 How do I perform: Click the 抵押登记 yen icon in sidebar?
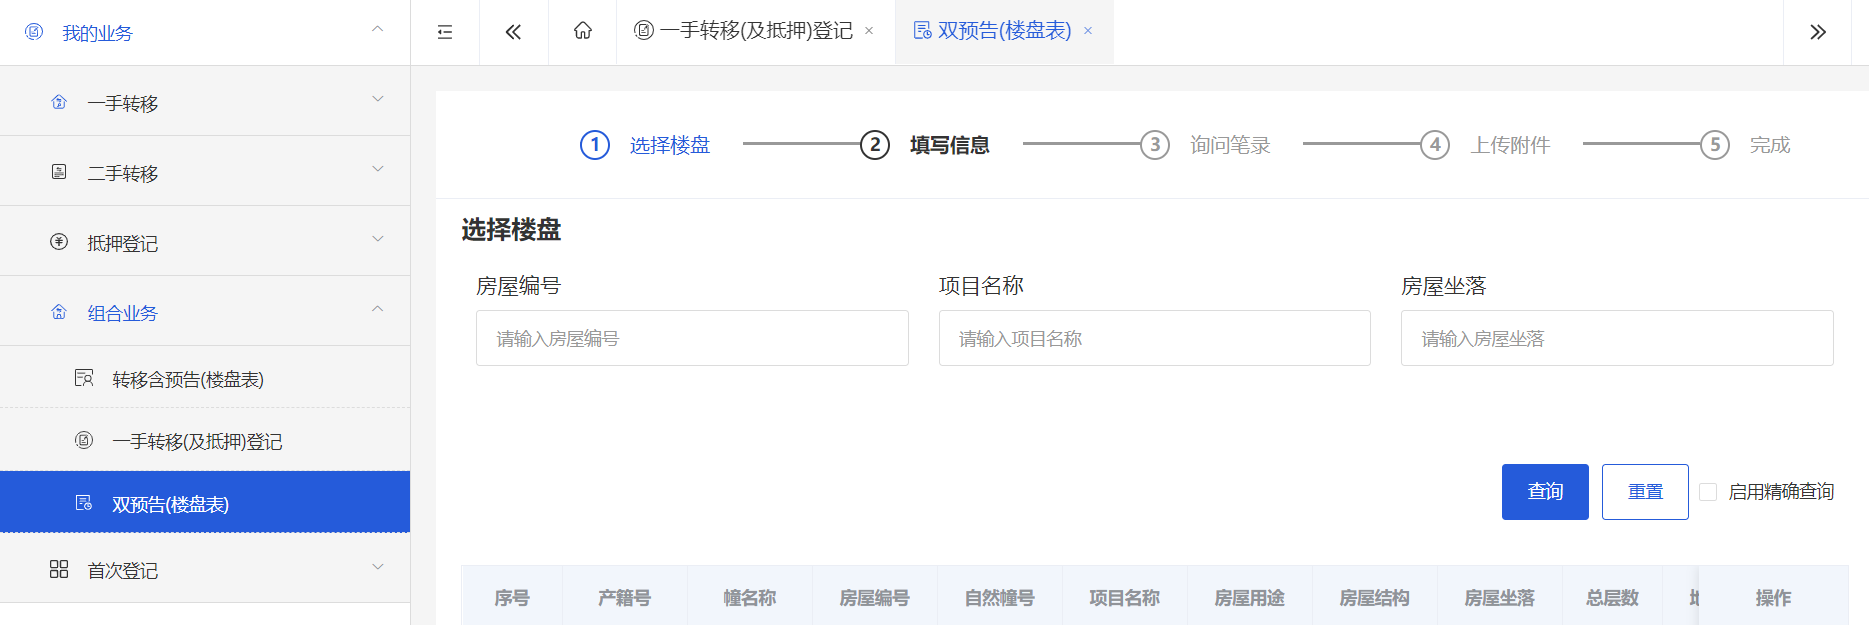tap(59, 242)
